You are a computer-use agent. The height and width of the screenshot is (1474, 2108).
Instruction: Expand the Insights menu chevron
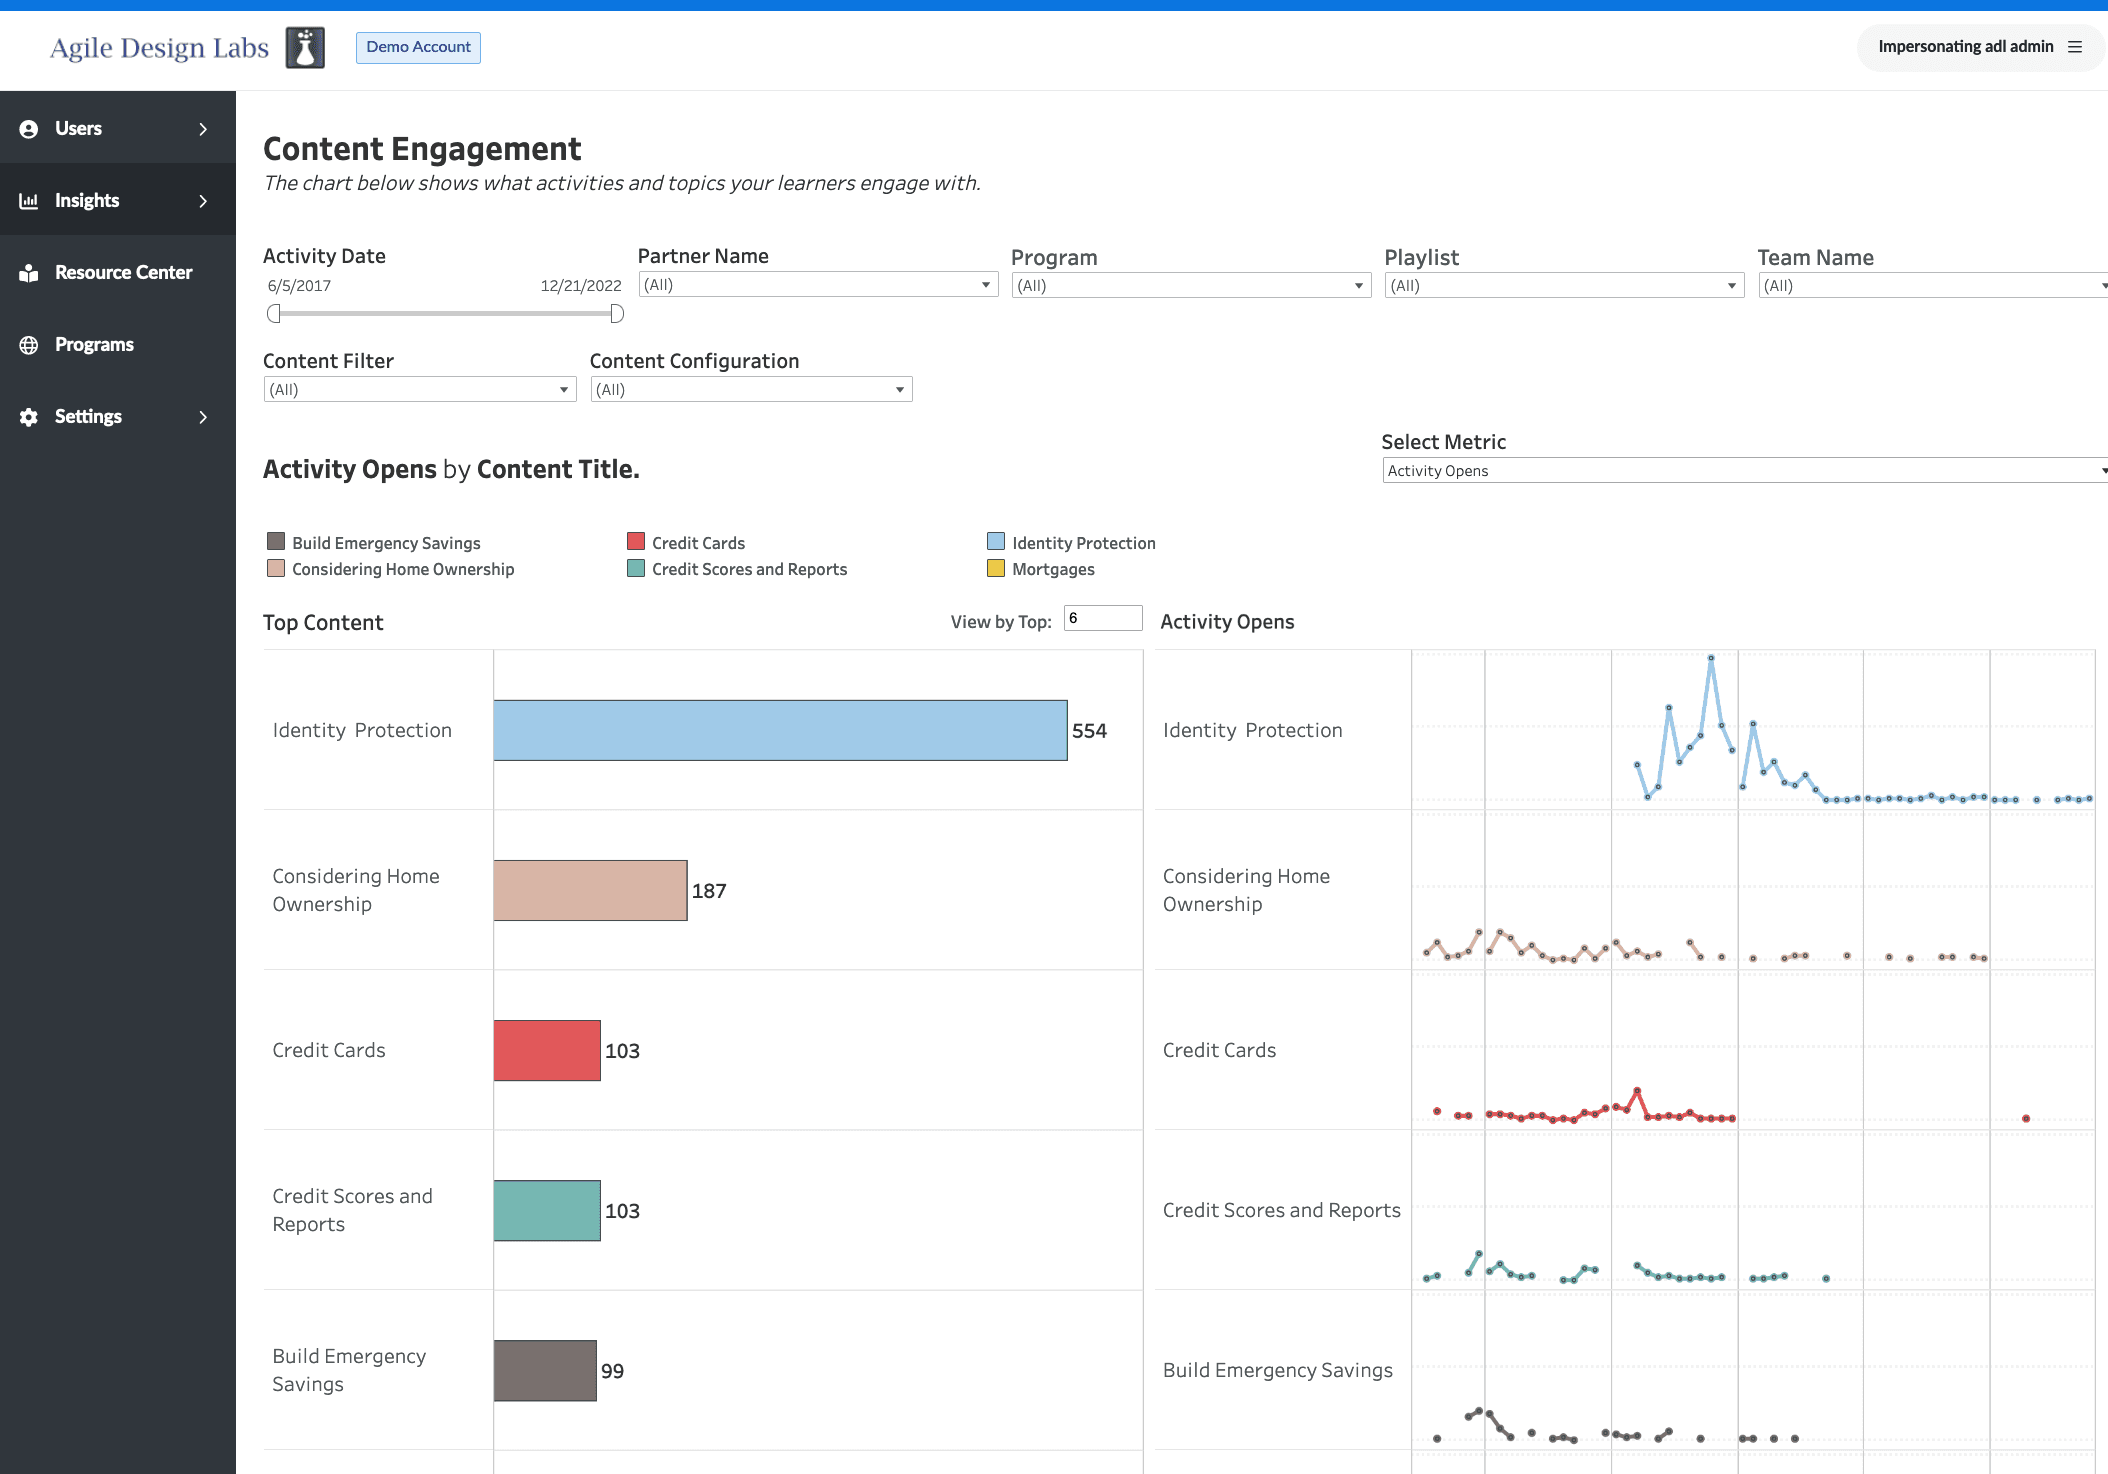(x=203, y=201)
